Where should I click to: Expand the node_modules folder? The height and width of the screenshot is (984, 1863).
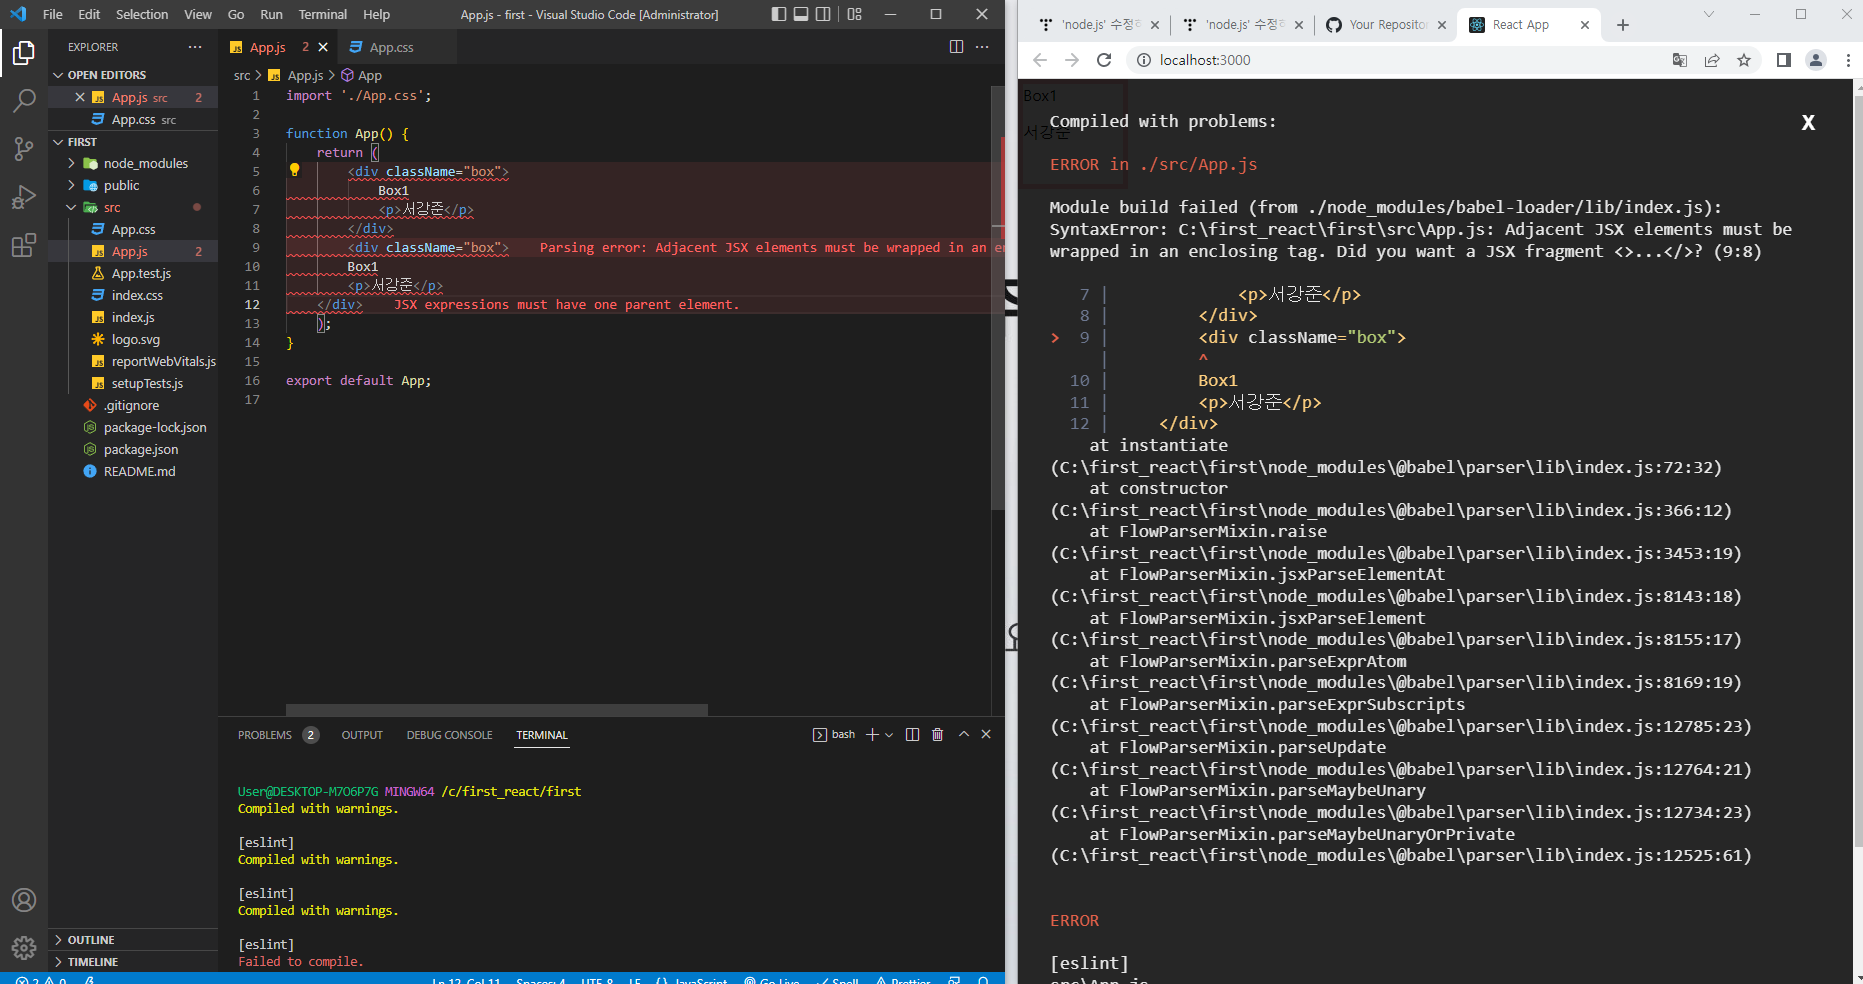(133, 163)
